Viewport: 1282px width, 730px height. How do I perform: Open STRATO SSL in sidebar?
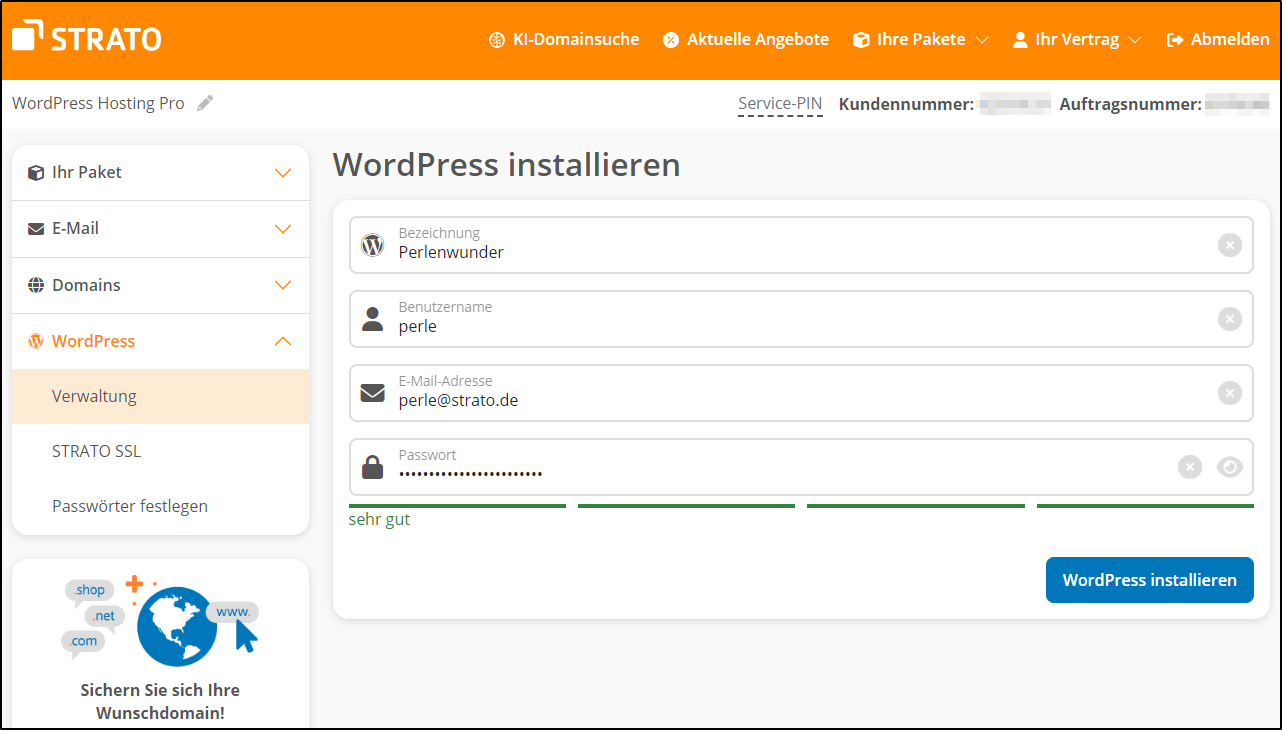click(97, 451)
